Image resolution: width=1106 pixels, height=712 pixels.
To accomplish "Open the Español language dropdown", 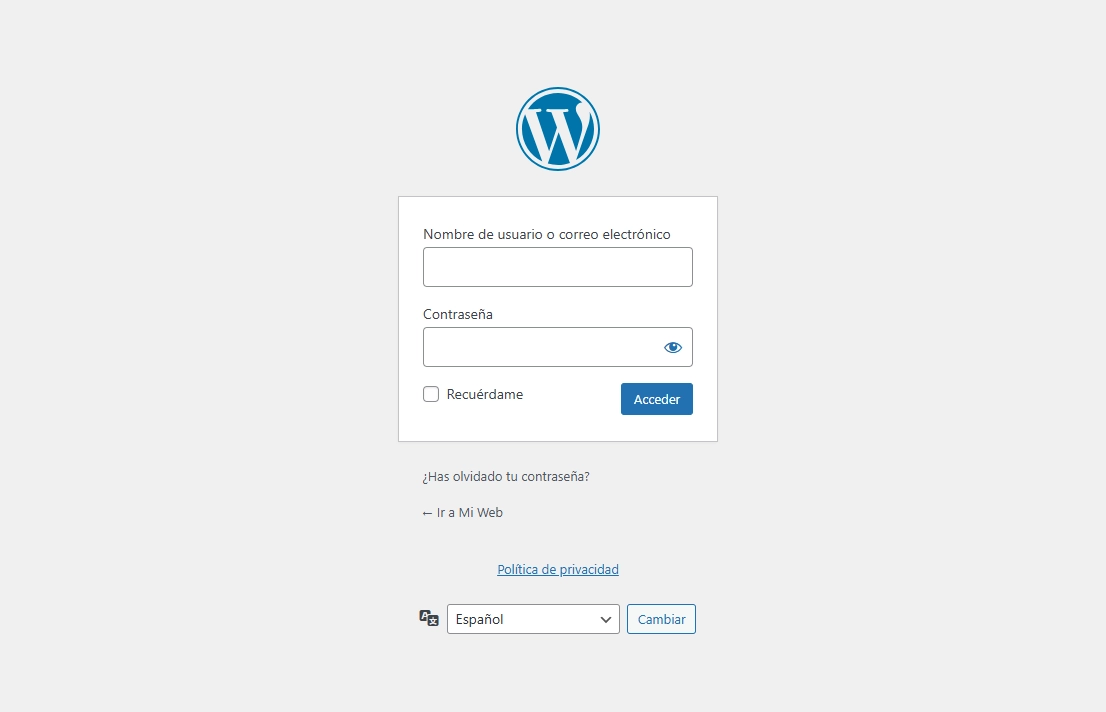I will coord(533,619).
